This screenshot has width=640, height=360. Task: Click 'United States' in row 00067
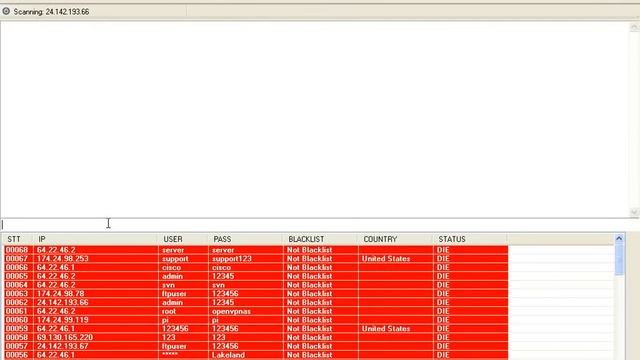pos(386,259)
